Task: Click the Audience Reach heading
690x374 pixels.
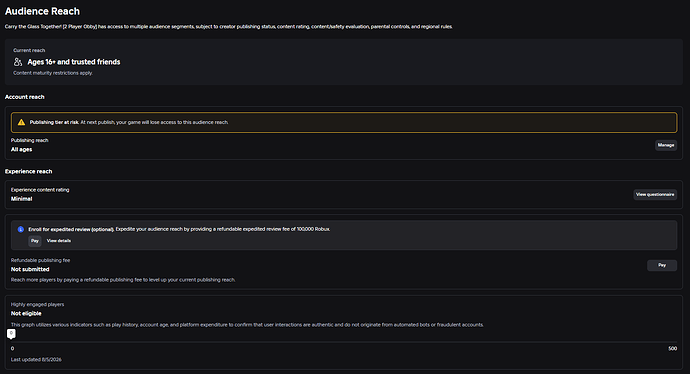Action: pos(42,11)
